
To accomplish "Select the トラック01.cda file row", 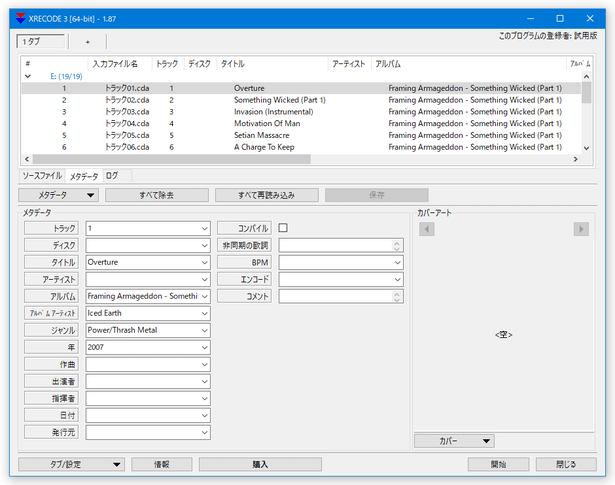I will [x=301, y=88].
